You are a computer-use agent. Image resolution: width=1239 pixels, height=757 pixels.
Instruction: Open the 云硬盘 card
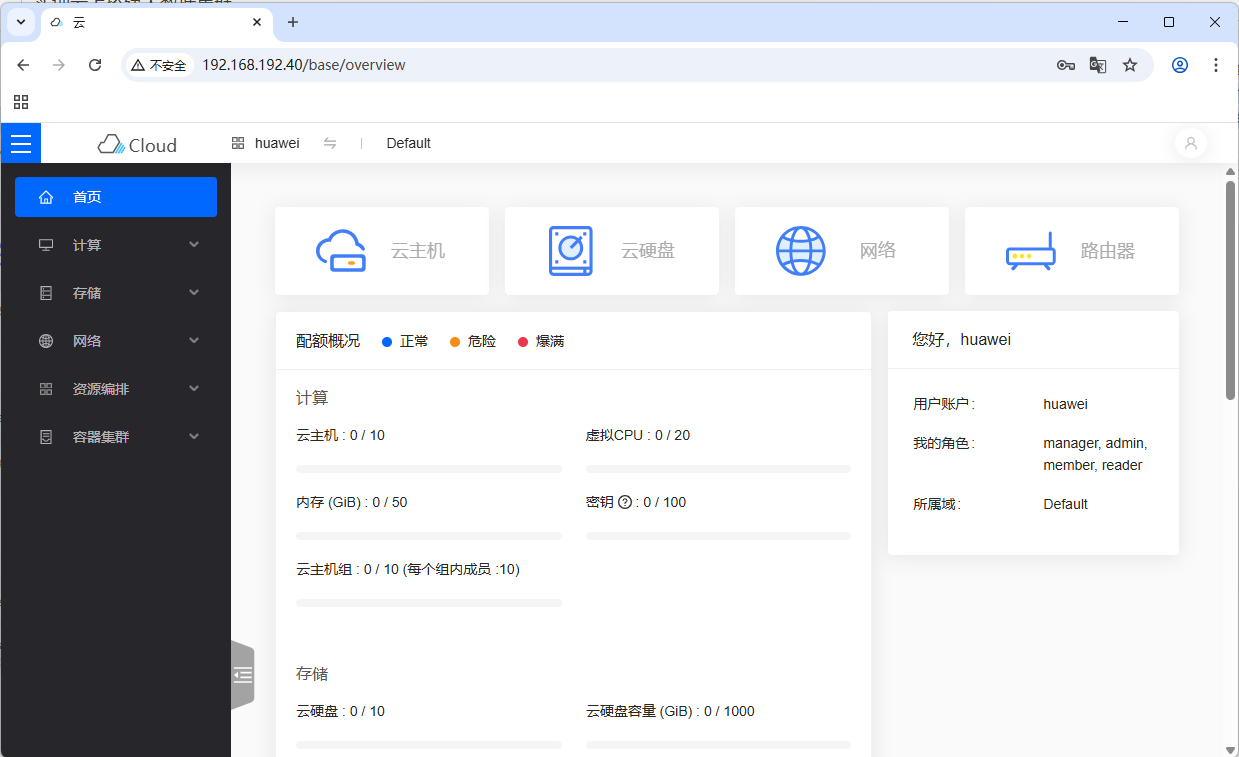(612, 251)
